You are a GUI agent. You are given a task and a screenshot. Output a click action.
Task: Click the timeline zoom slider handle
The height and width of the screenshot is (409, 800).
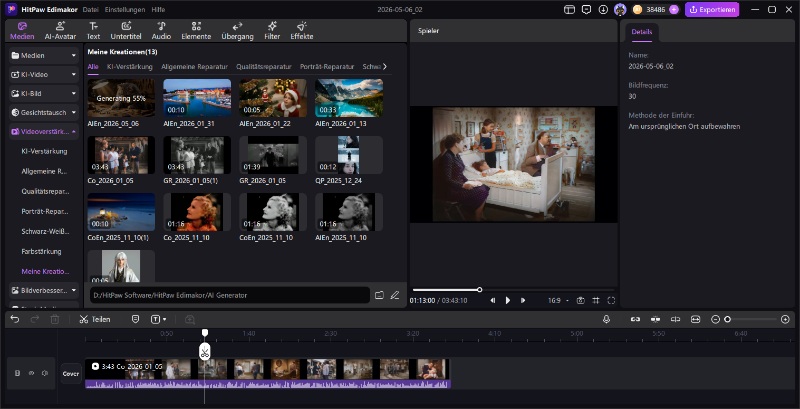[728, 319]
